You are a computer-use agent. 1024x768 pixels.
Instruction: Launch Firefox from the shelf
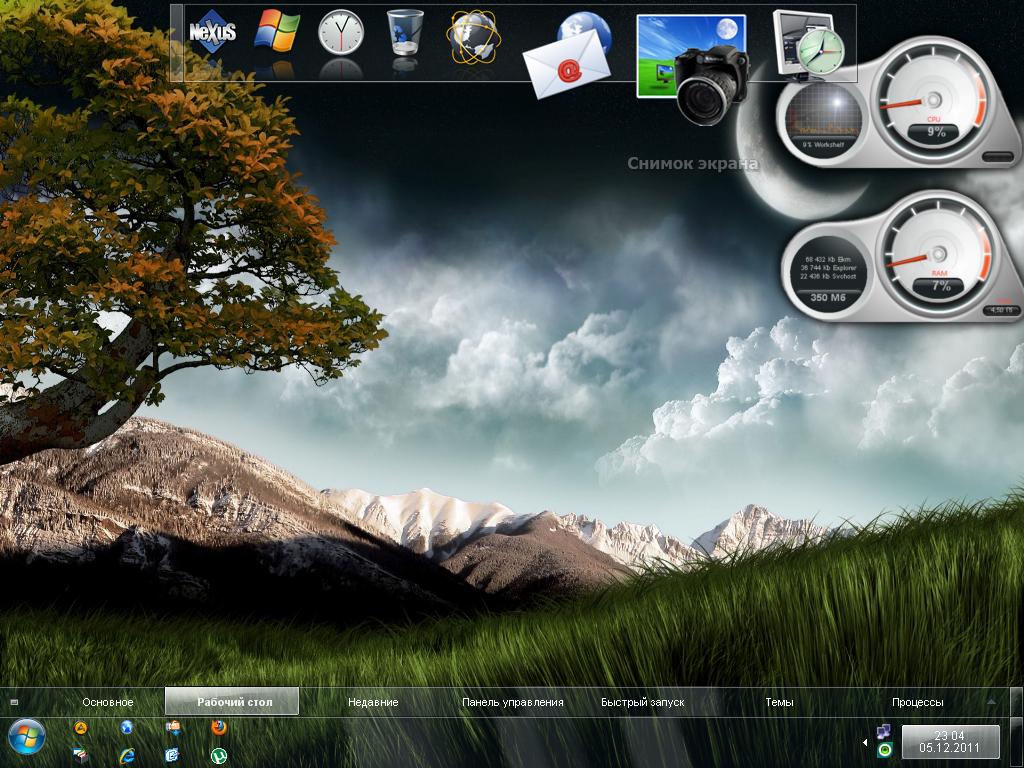[219, 727]
